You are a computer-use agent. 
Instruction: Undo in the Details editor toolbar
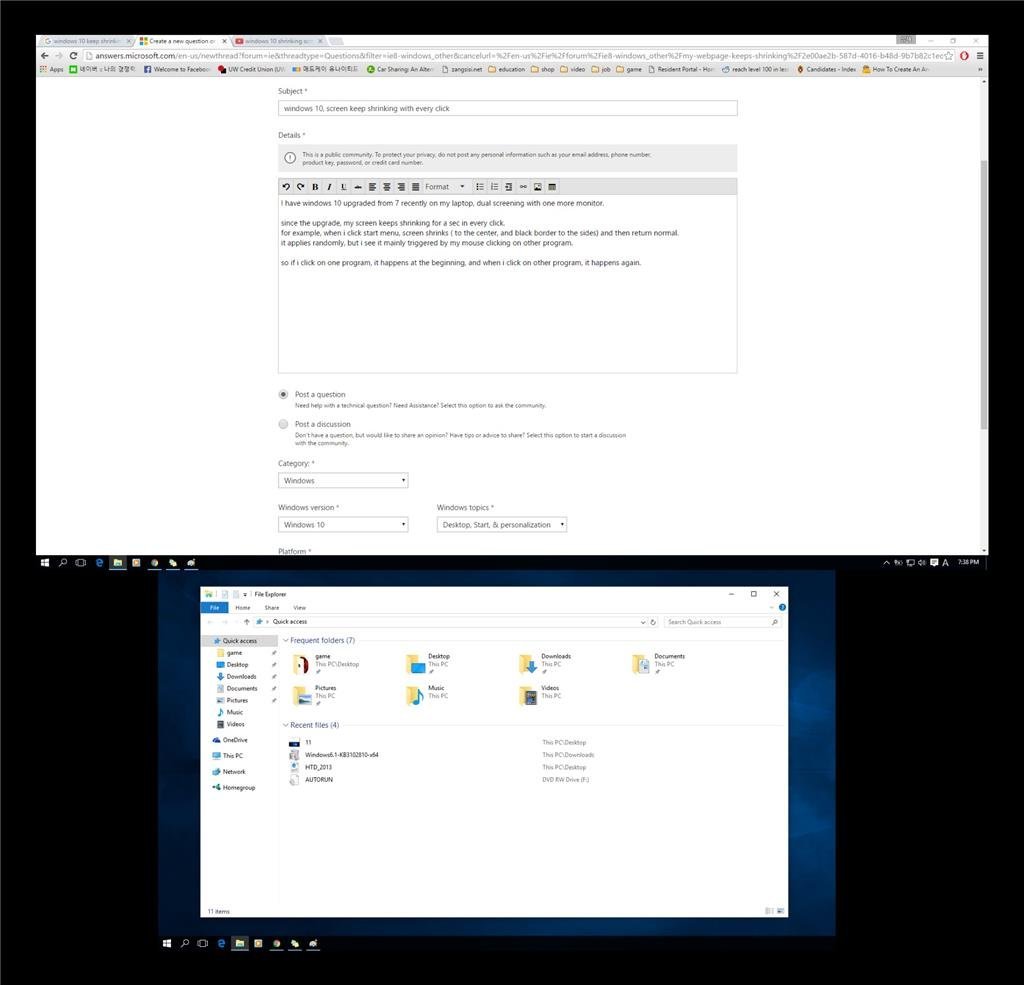[x=286, y=187]
